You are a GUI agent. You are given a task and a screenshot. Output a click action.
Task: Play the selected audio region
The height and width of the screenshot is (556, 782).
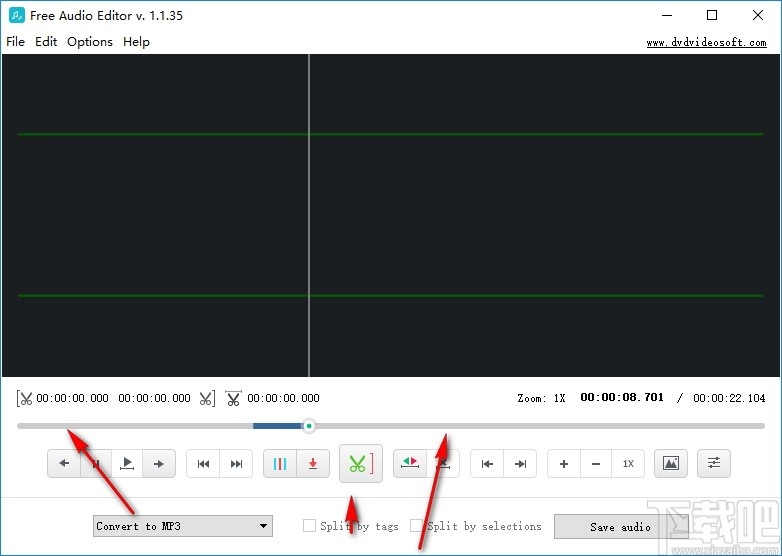coord(127,464)
